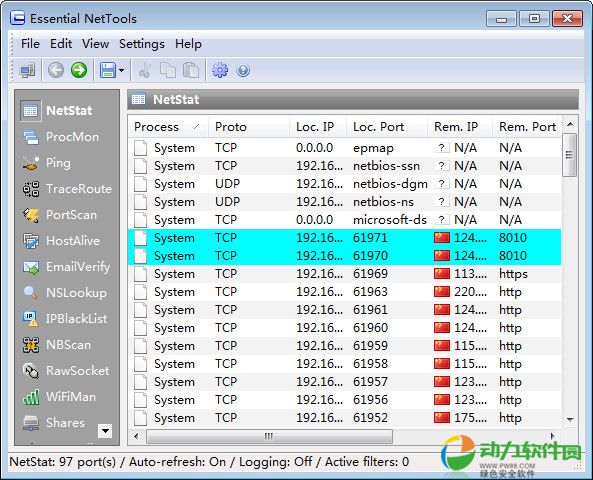593x480 pixels.
Task: Click the Save floppy disk icon
Action: (108, 70)
